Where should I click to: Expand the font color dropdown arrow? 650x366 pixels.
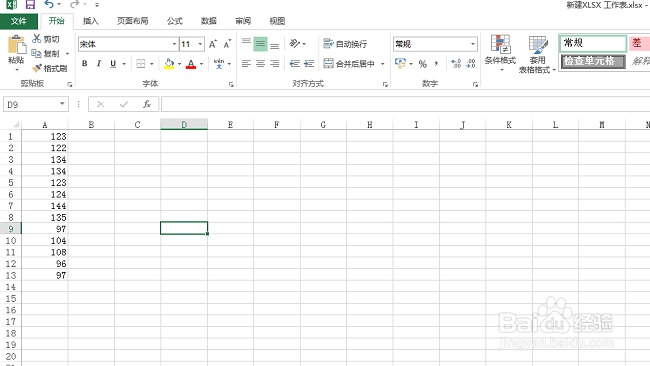point(201,64)
